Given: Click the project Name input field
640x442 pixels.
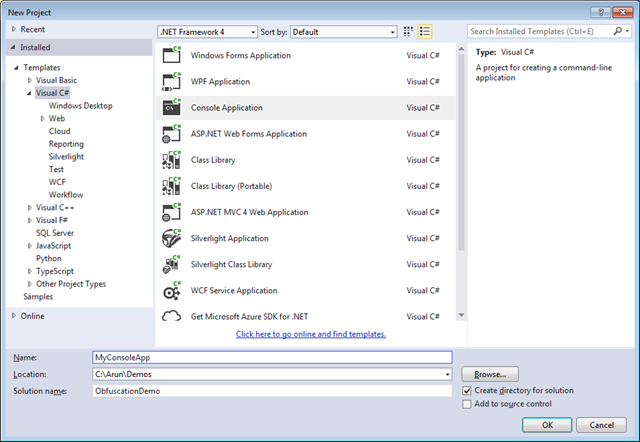Looking at the screenshot, I should [270, 357].
